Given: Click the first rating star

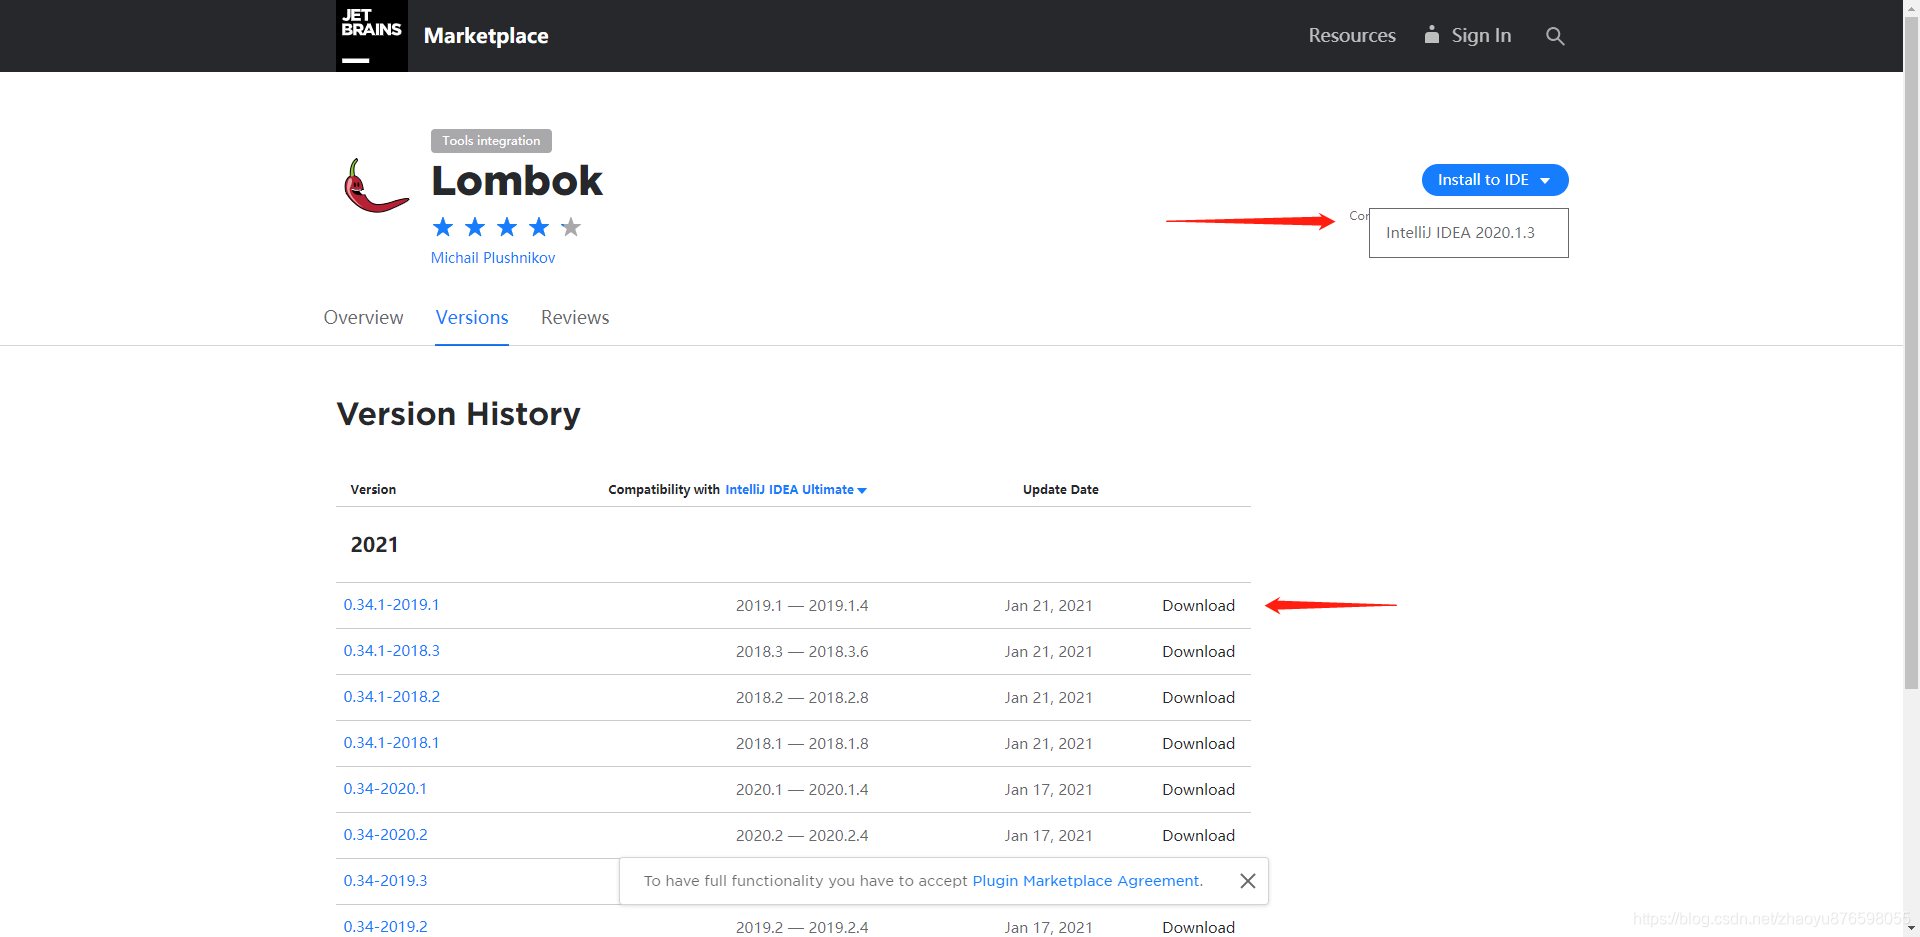Looking at the screenshot, I should tap(443, 227).
